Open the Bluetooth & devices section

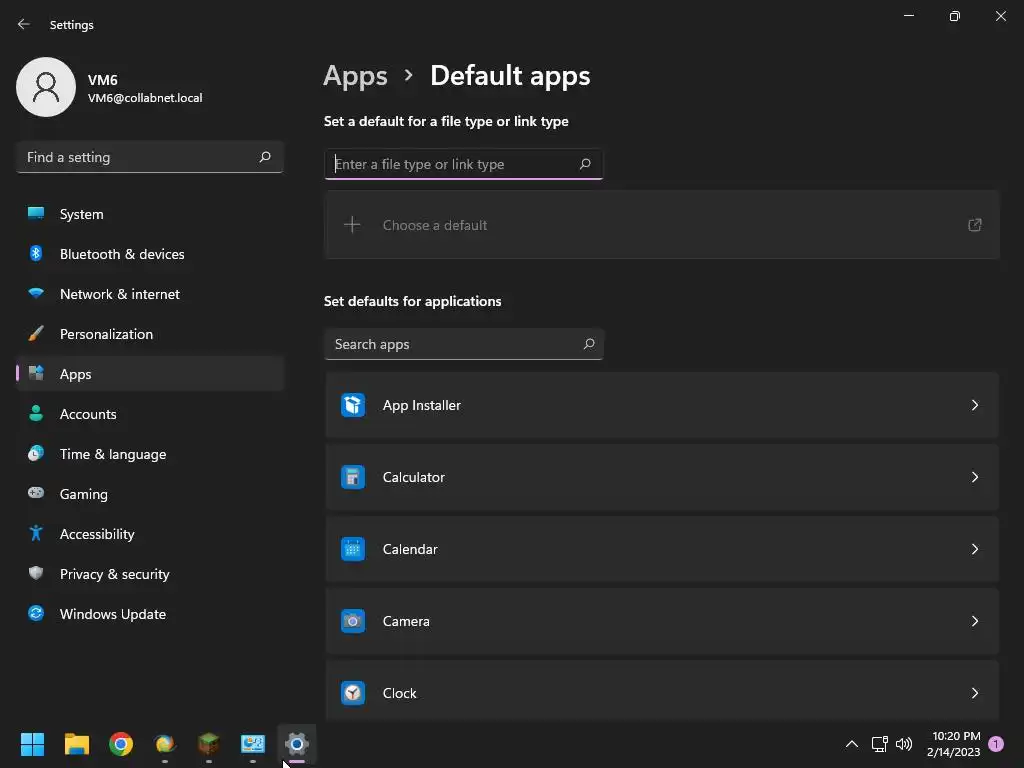[x=122, y=254]
